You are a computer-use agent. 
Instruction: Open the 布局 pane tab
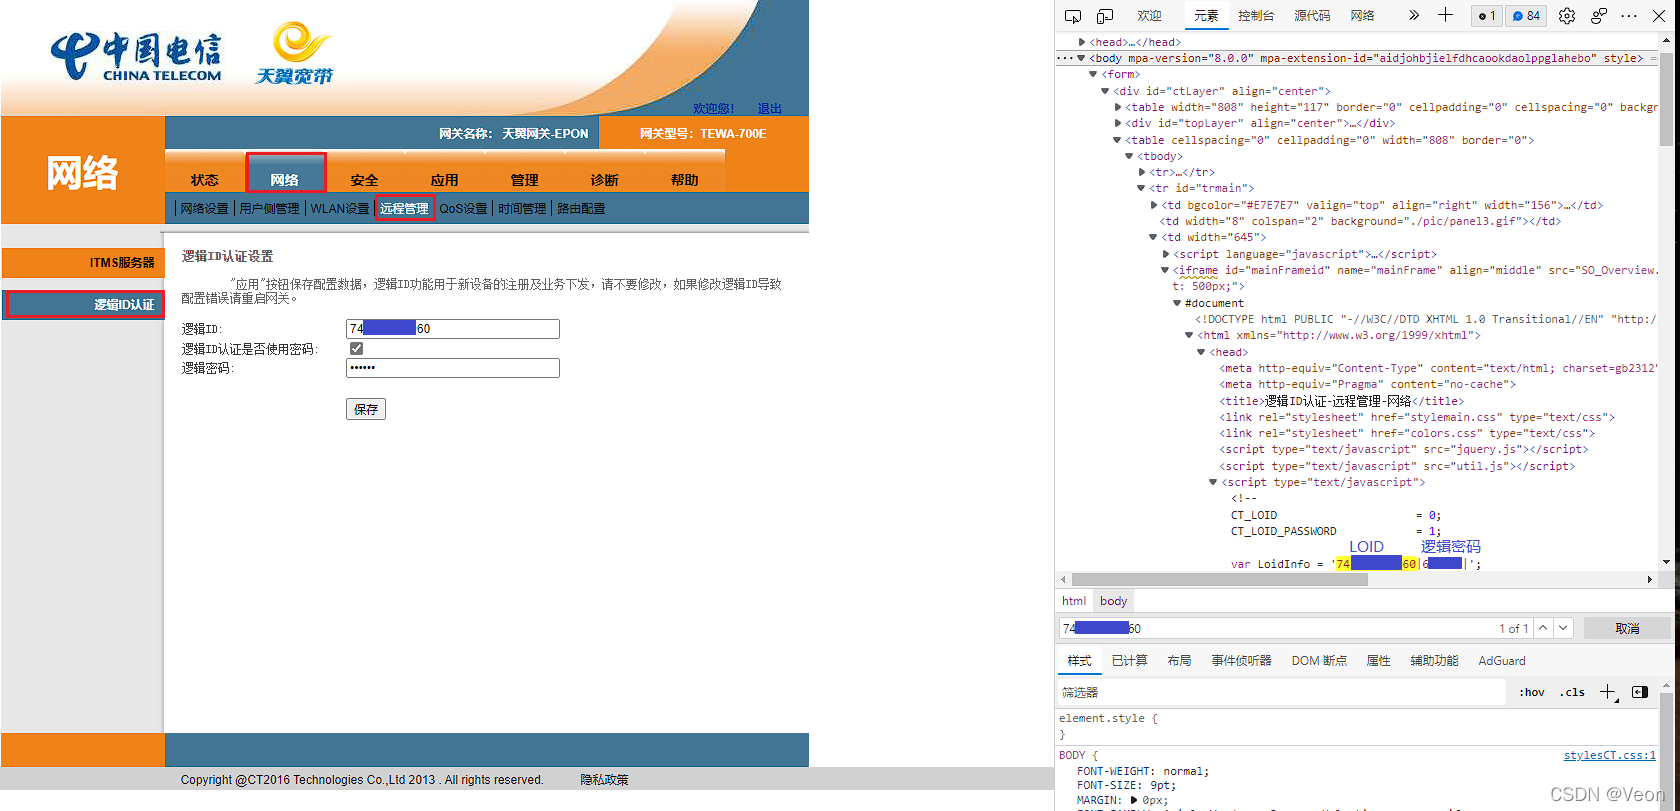(1179, 661)
